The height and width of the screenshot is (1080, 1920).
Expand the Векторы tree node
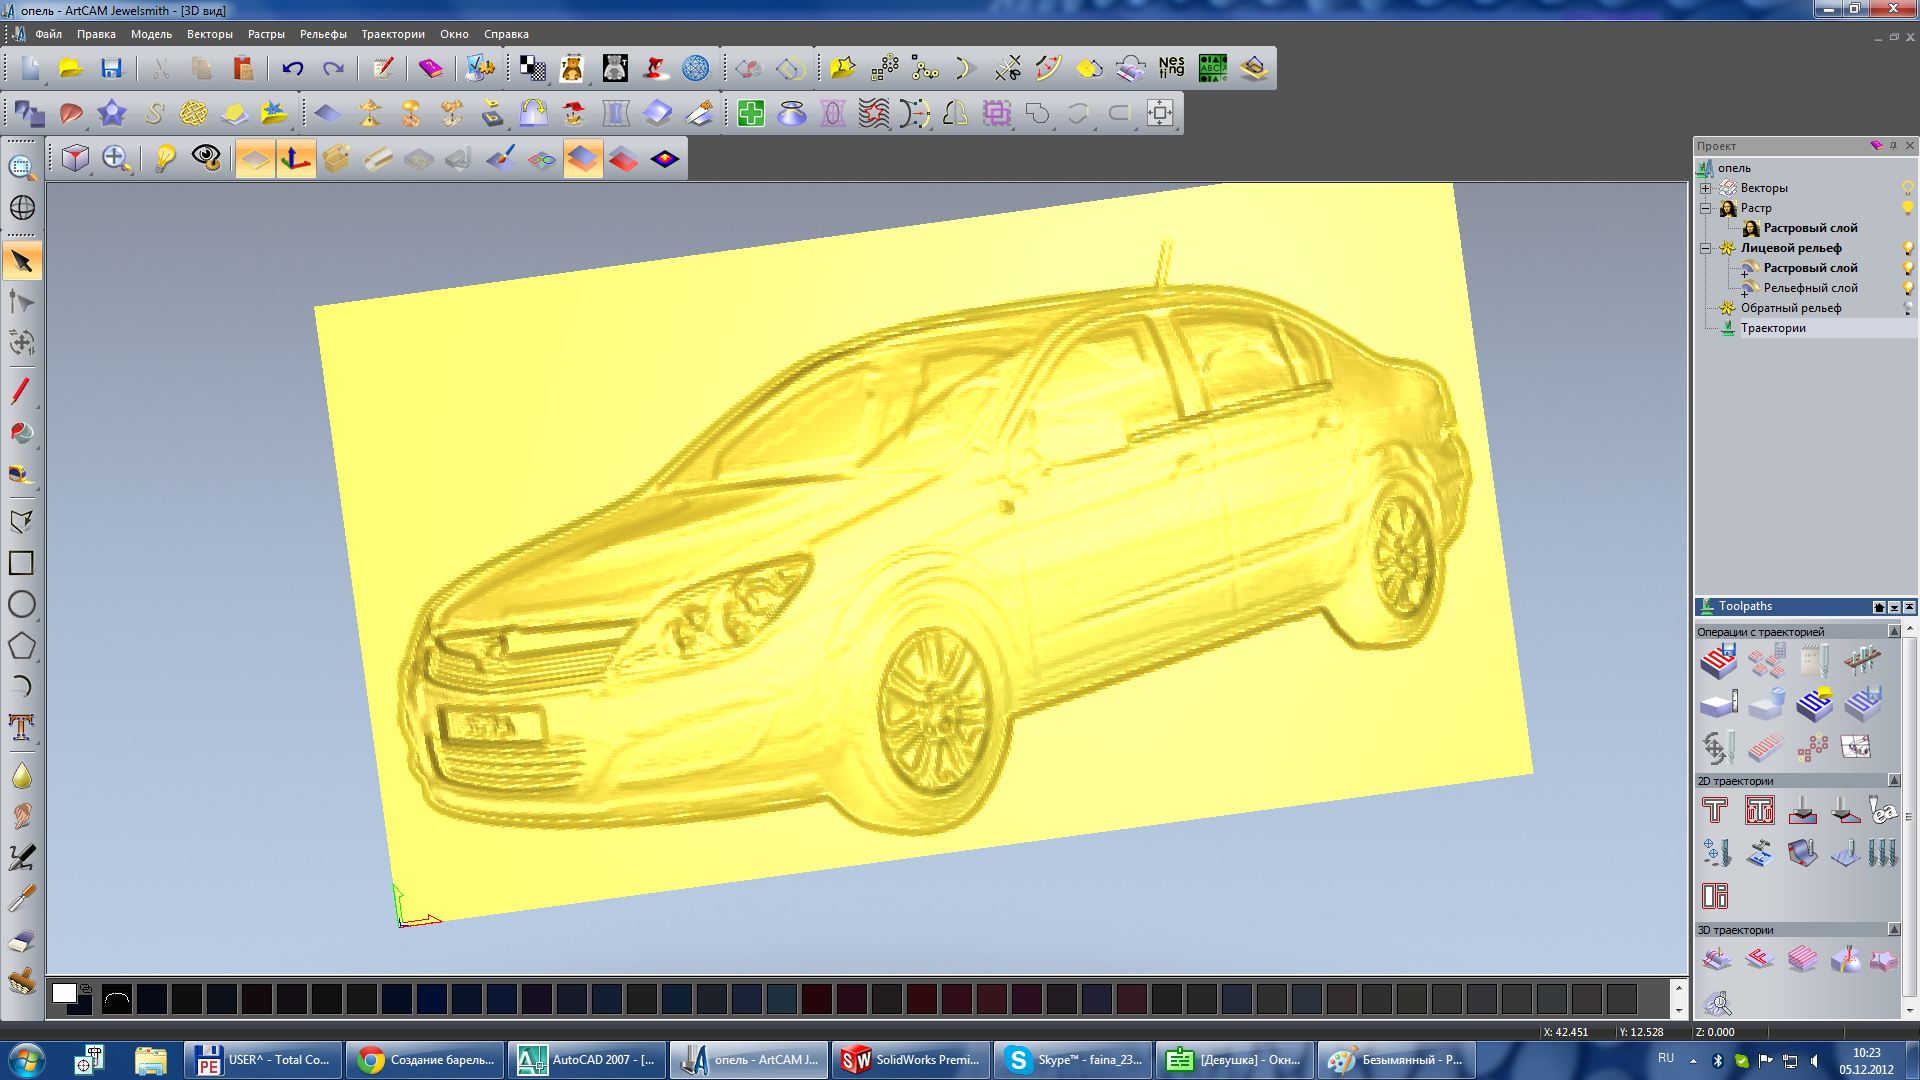pos(1706,188)
